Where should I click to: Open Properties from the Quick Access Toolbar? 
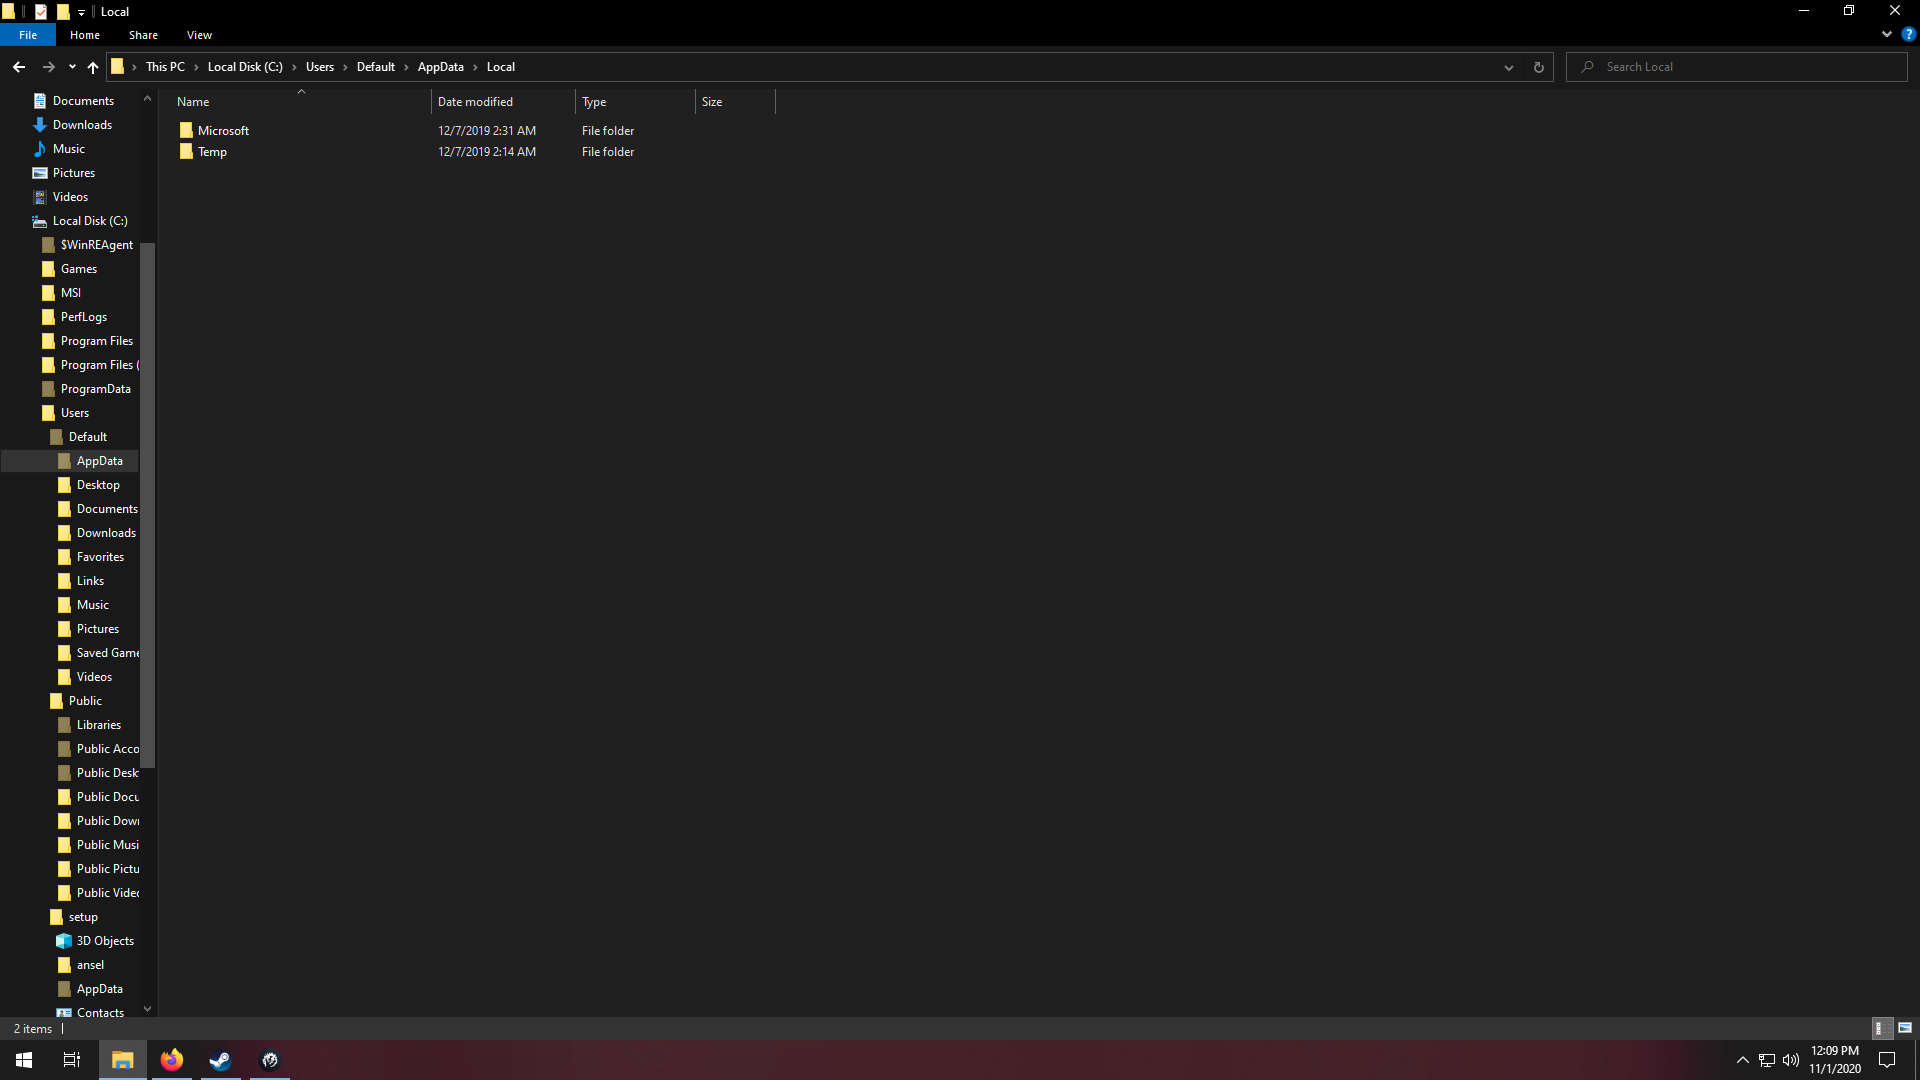41,11
